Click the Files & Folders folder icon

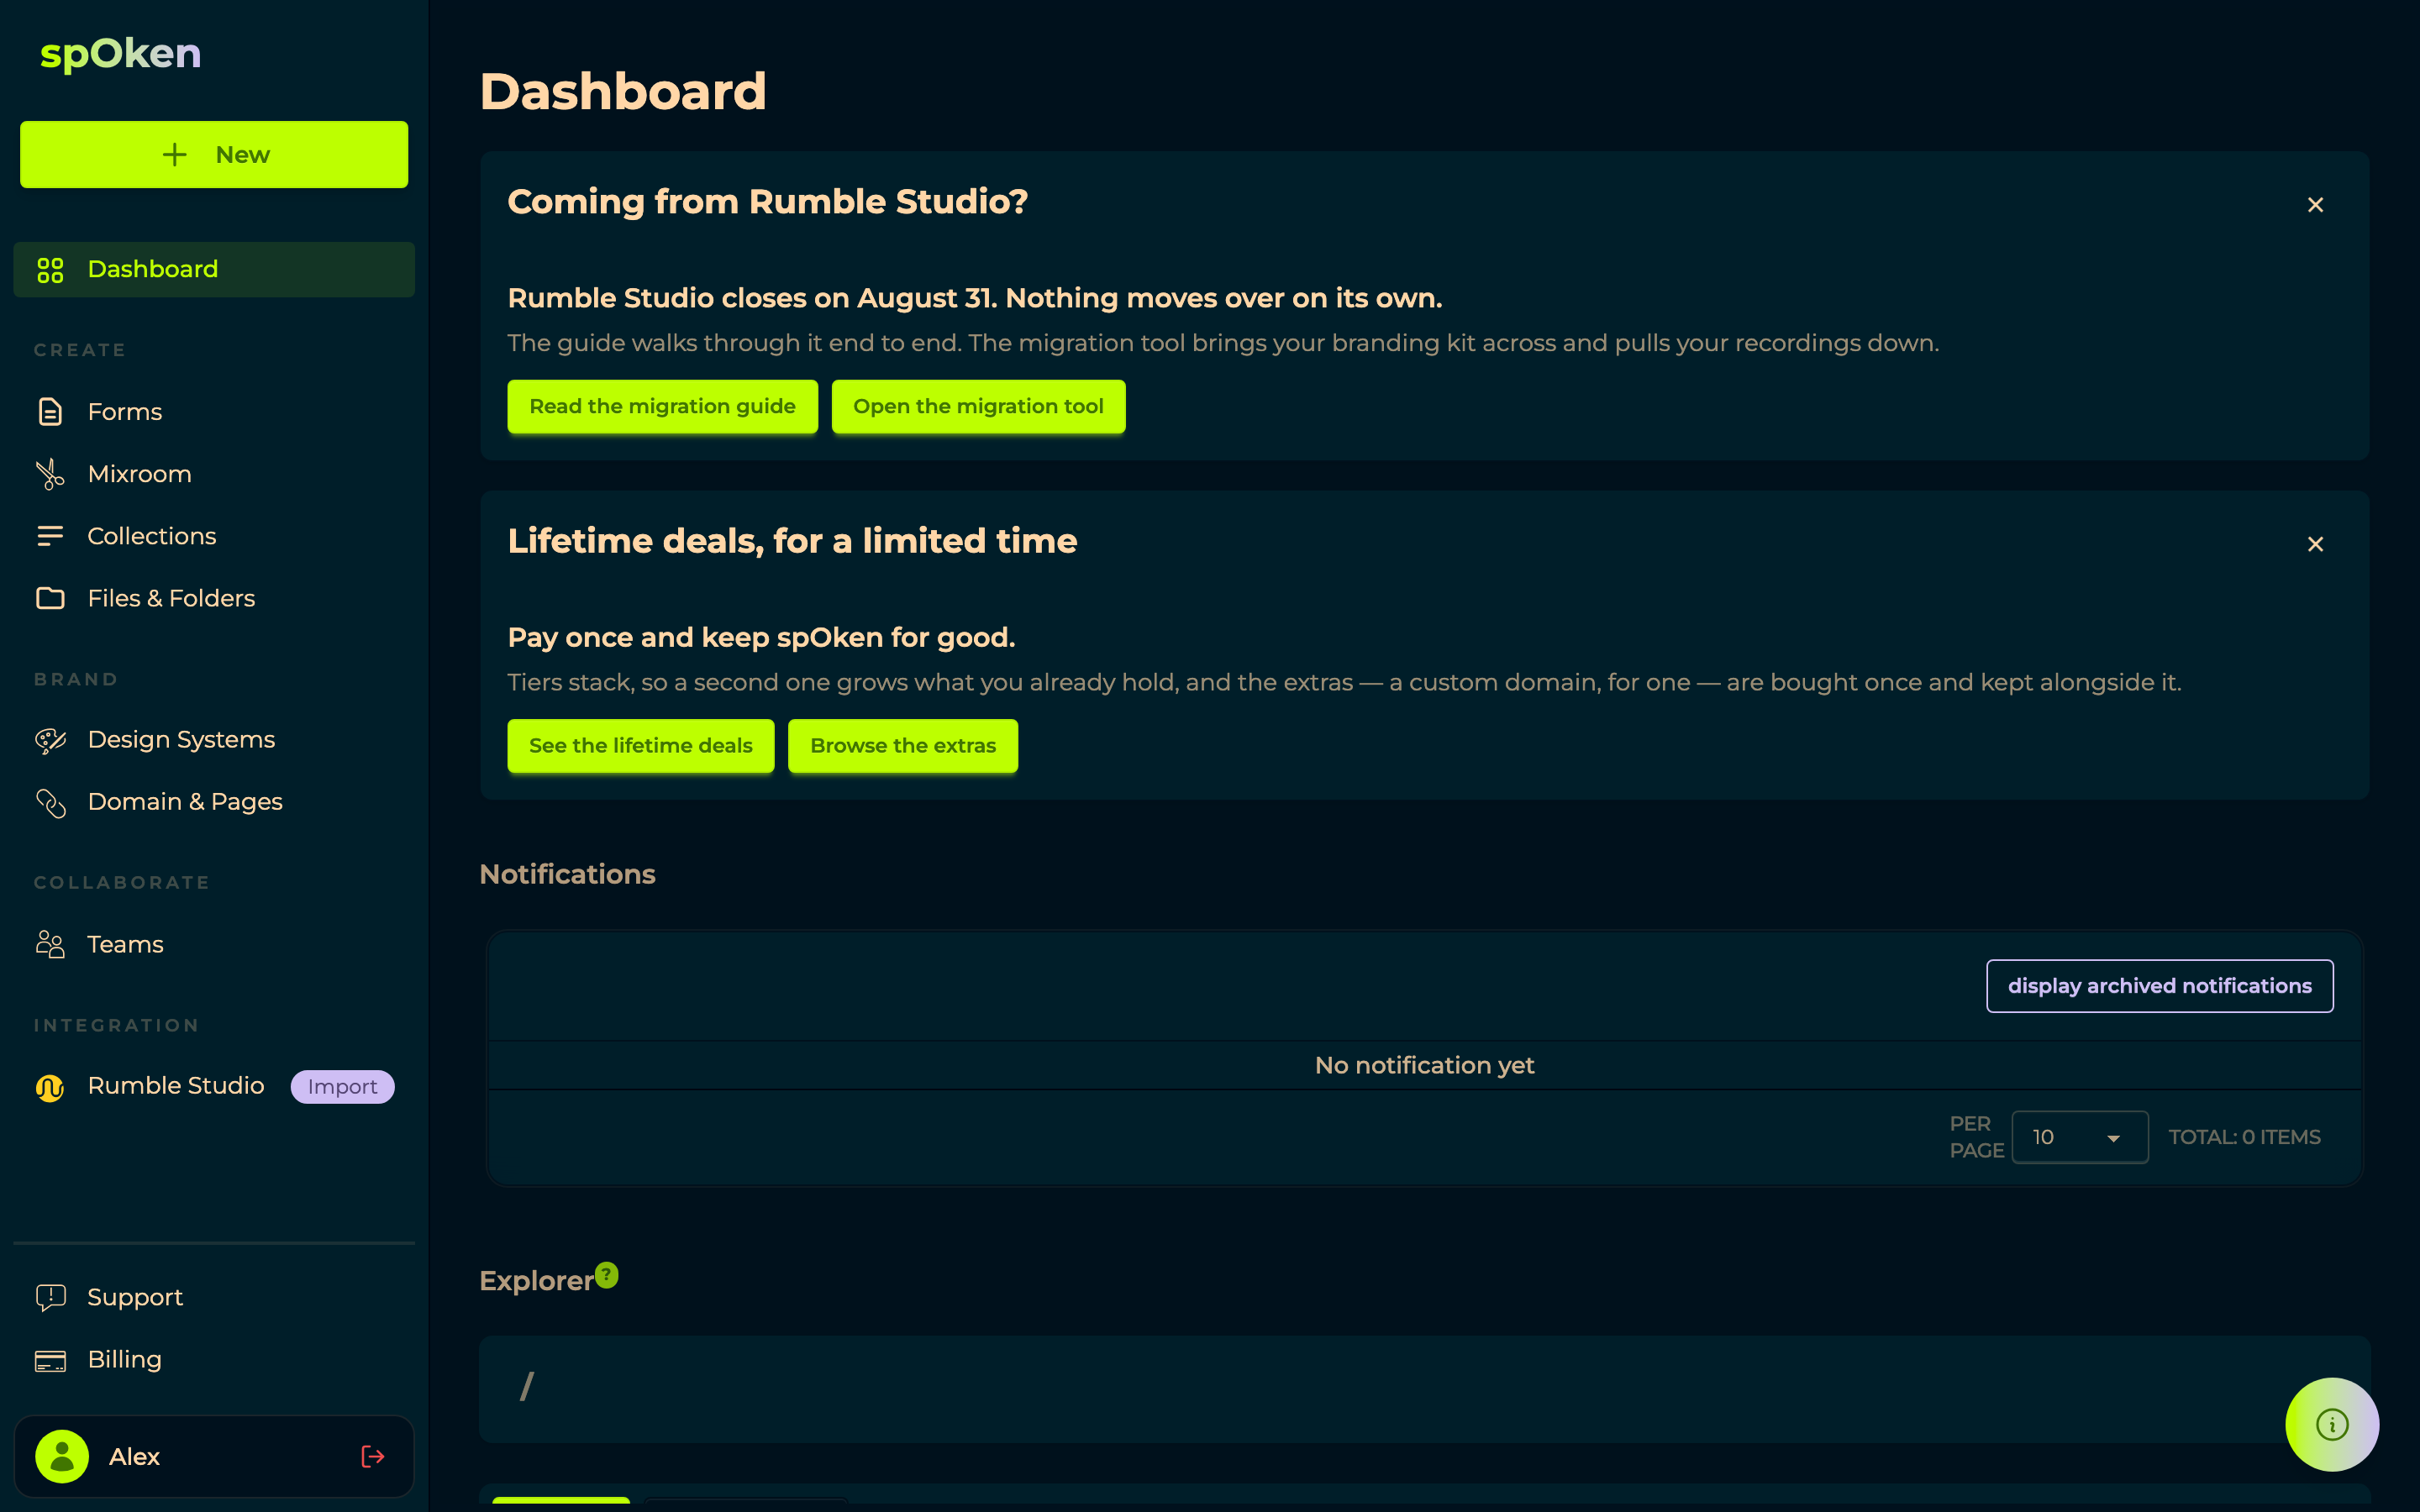(x=50, y=598)
